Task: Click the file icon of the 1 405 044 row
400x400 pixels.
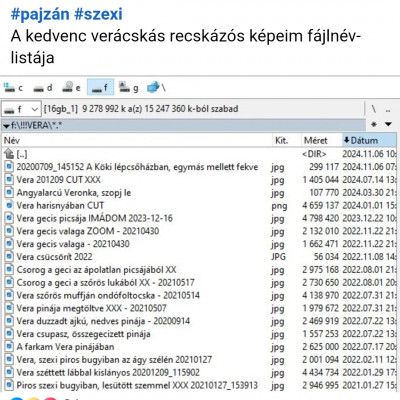Action: click(9, 180)
